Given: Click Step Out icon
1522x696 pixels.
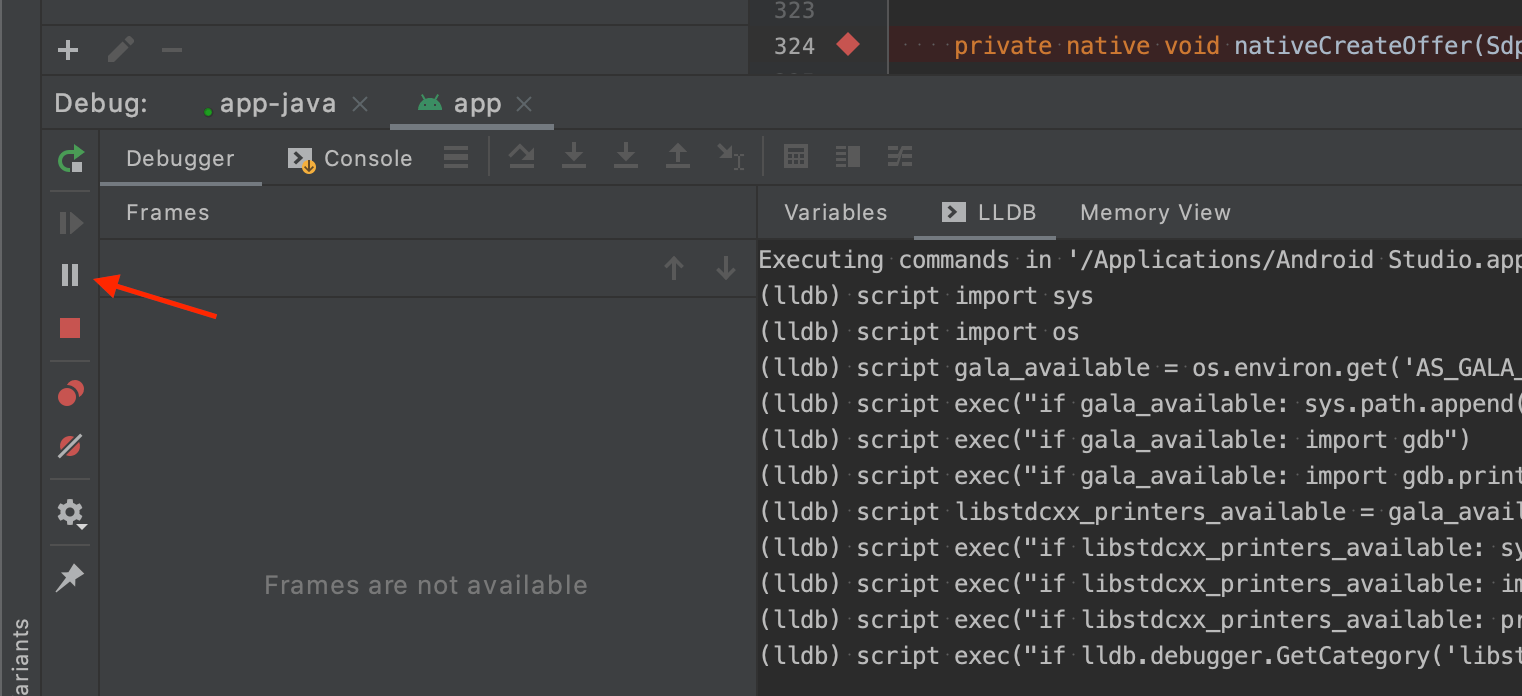Looking at the screenshot, I should point(678,156).
